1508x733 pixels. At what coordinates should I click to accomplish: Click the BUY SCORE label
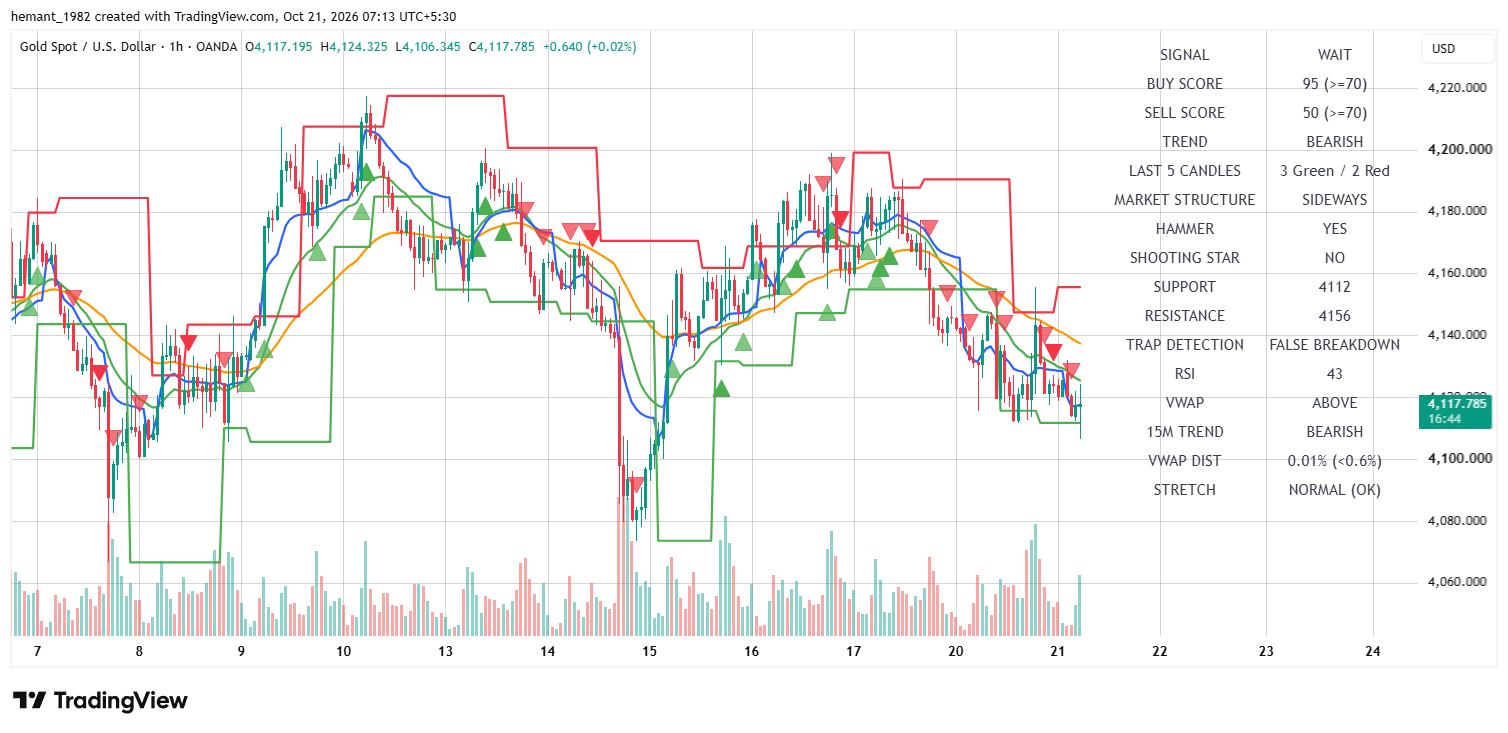click(x=1184, y=84)
